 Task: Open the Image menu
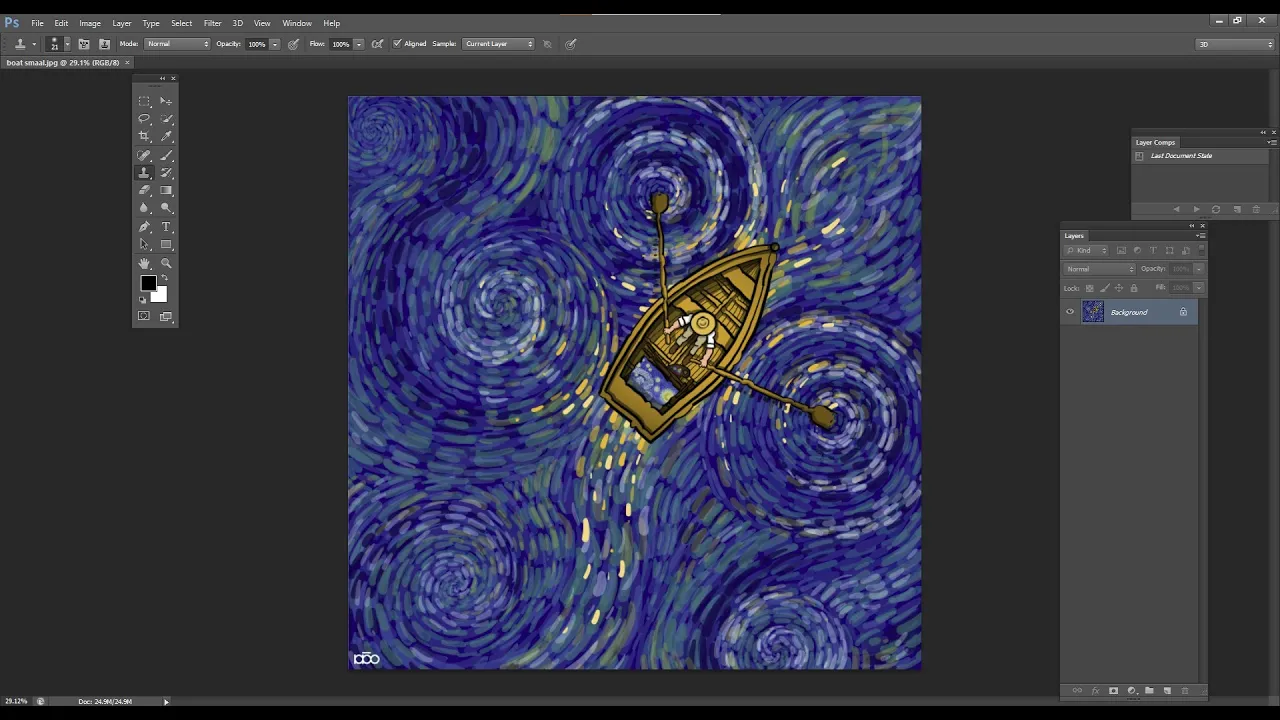click(90, 23)
